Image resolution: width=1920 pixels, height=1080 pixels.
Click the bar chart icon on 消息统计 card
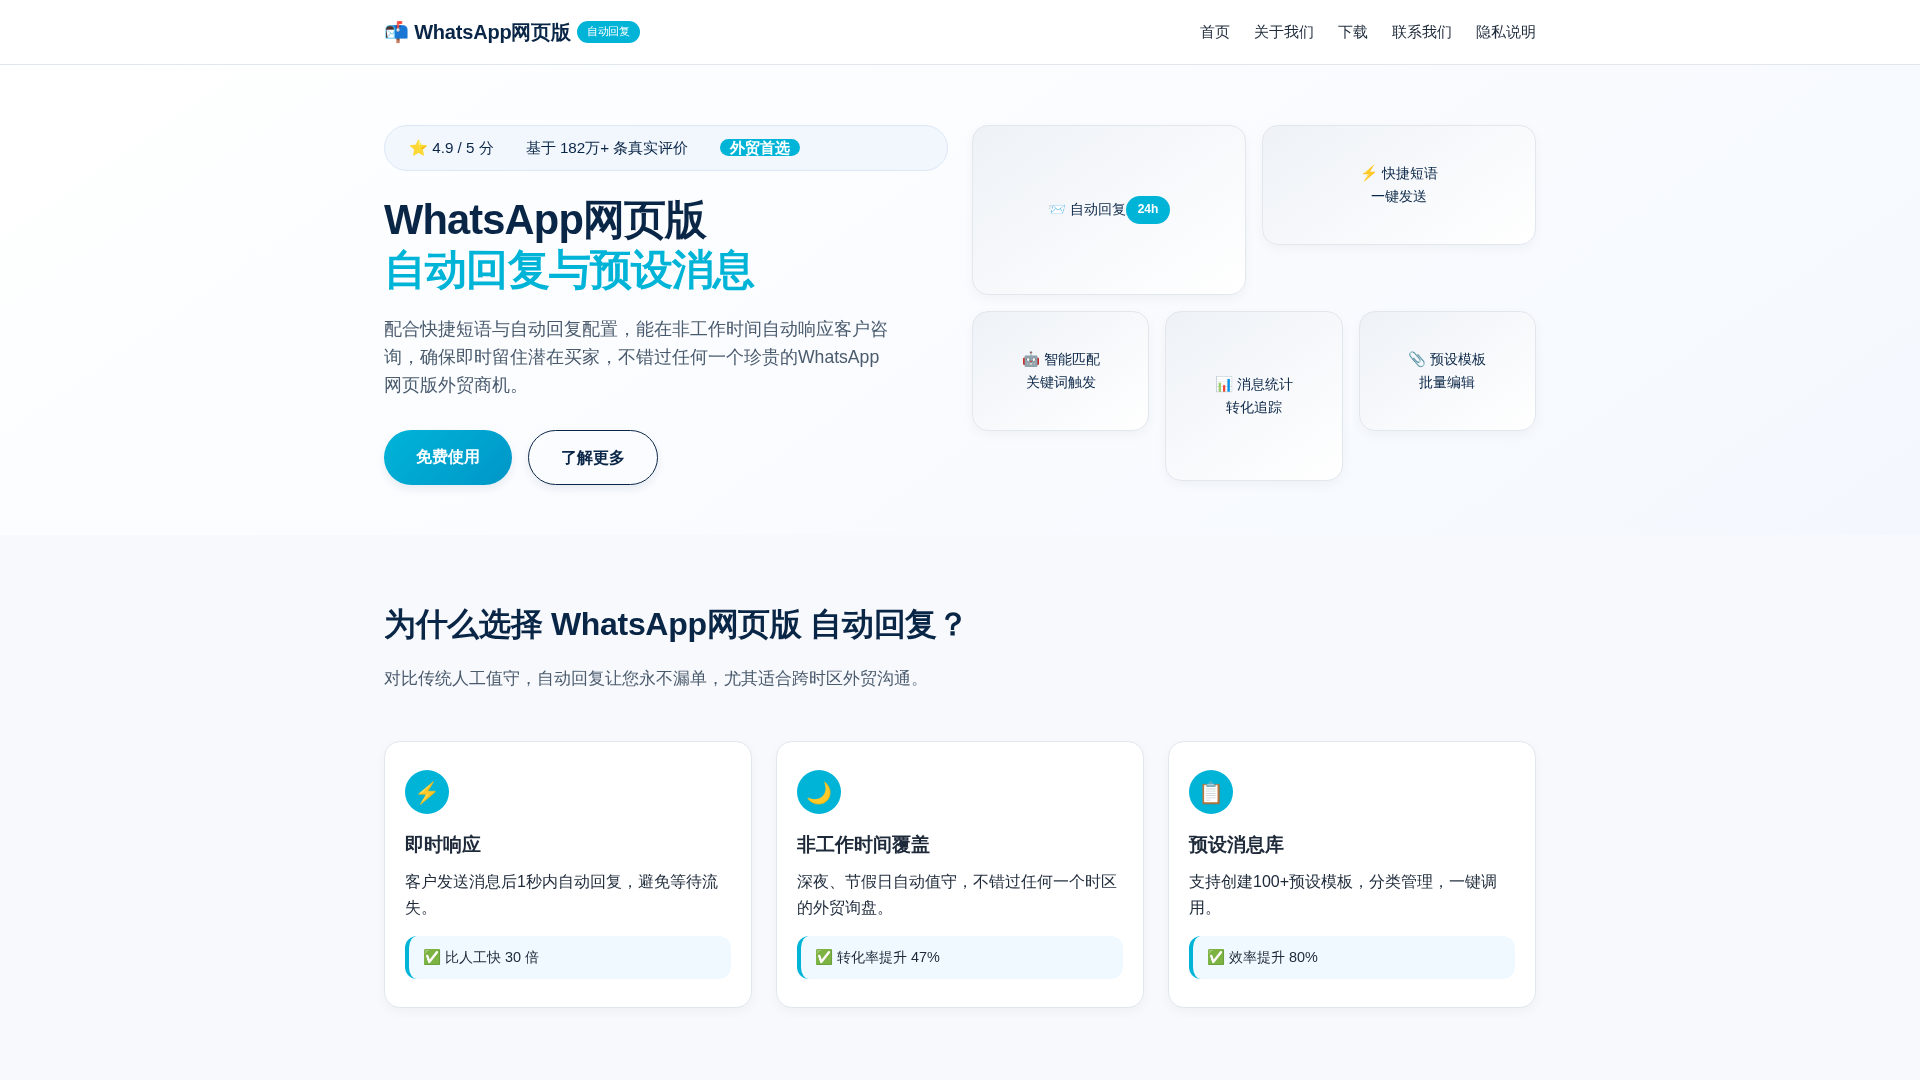click(x=1224, y=384)
